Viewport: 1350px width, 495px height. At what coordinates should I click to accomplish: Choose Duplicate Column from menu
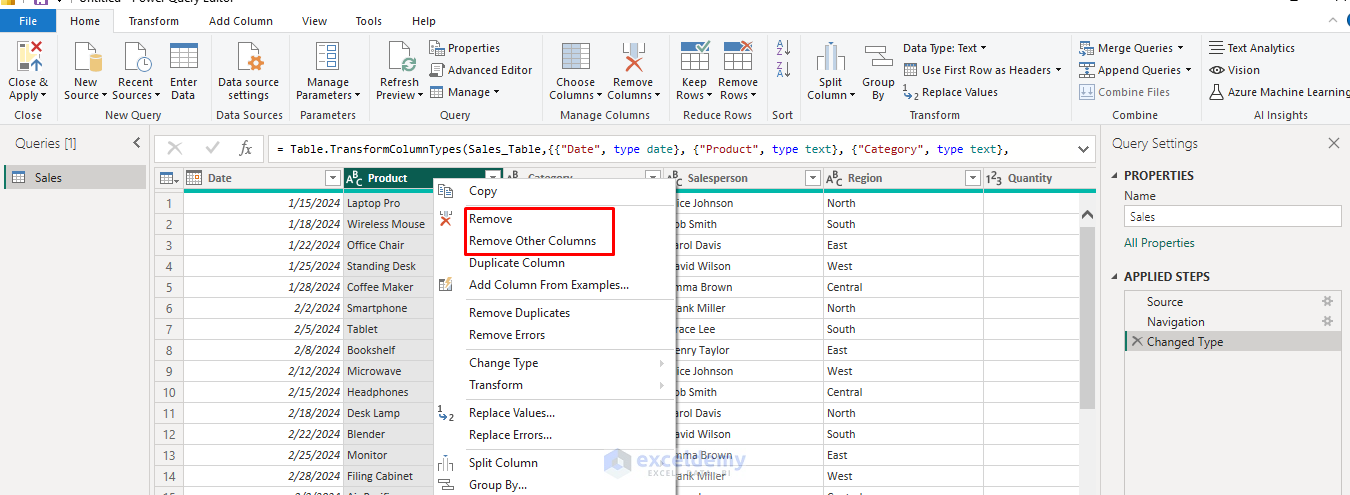tap(517, 263)
